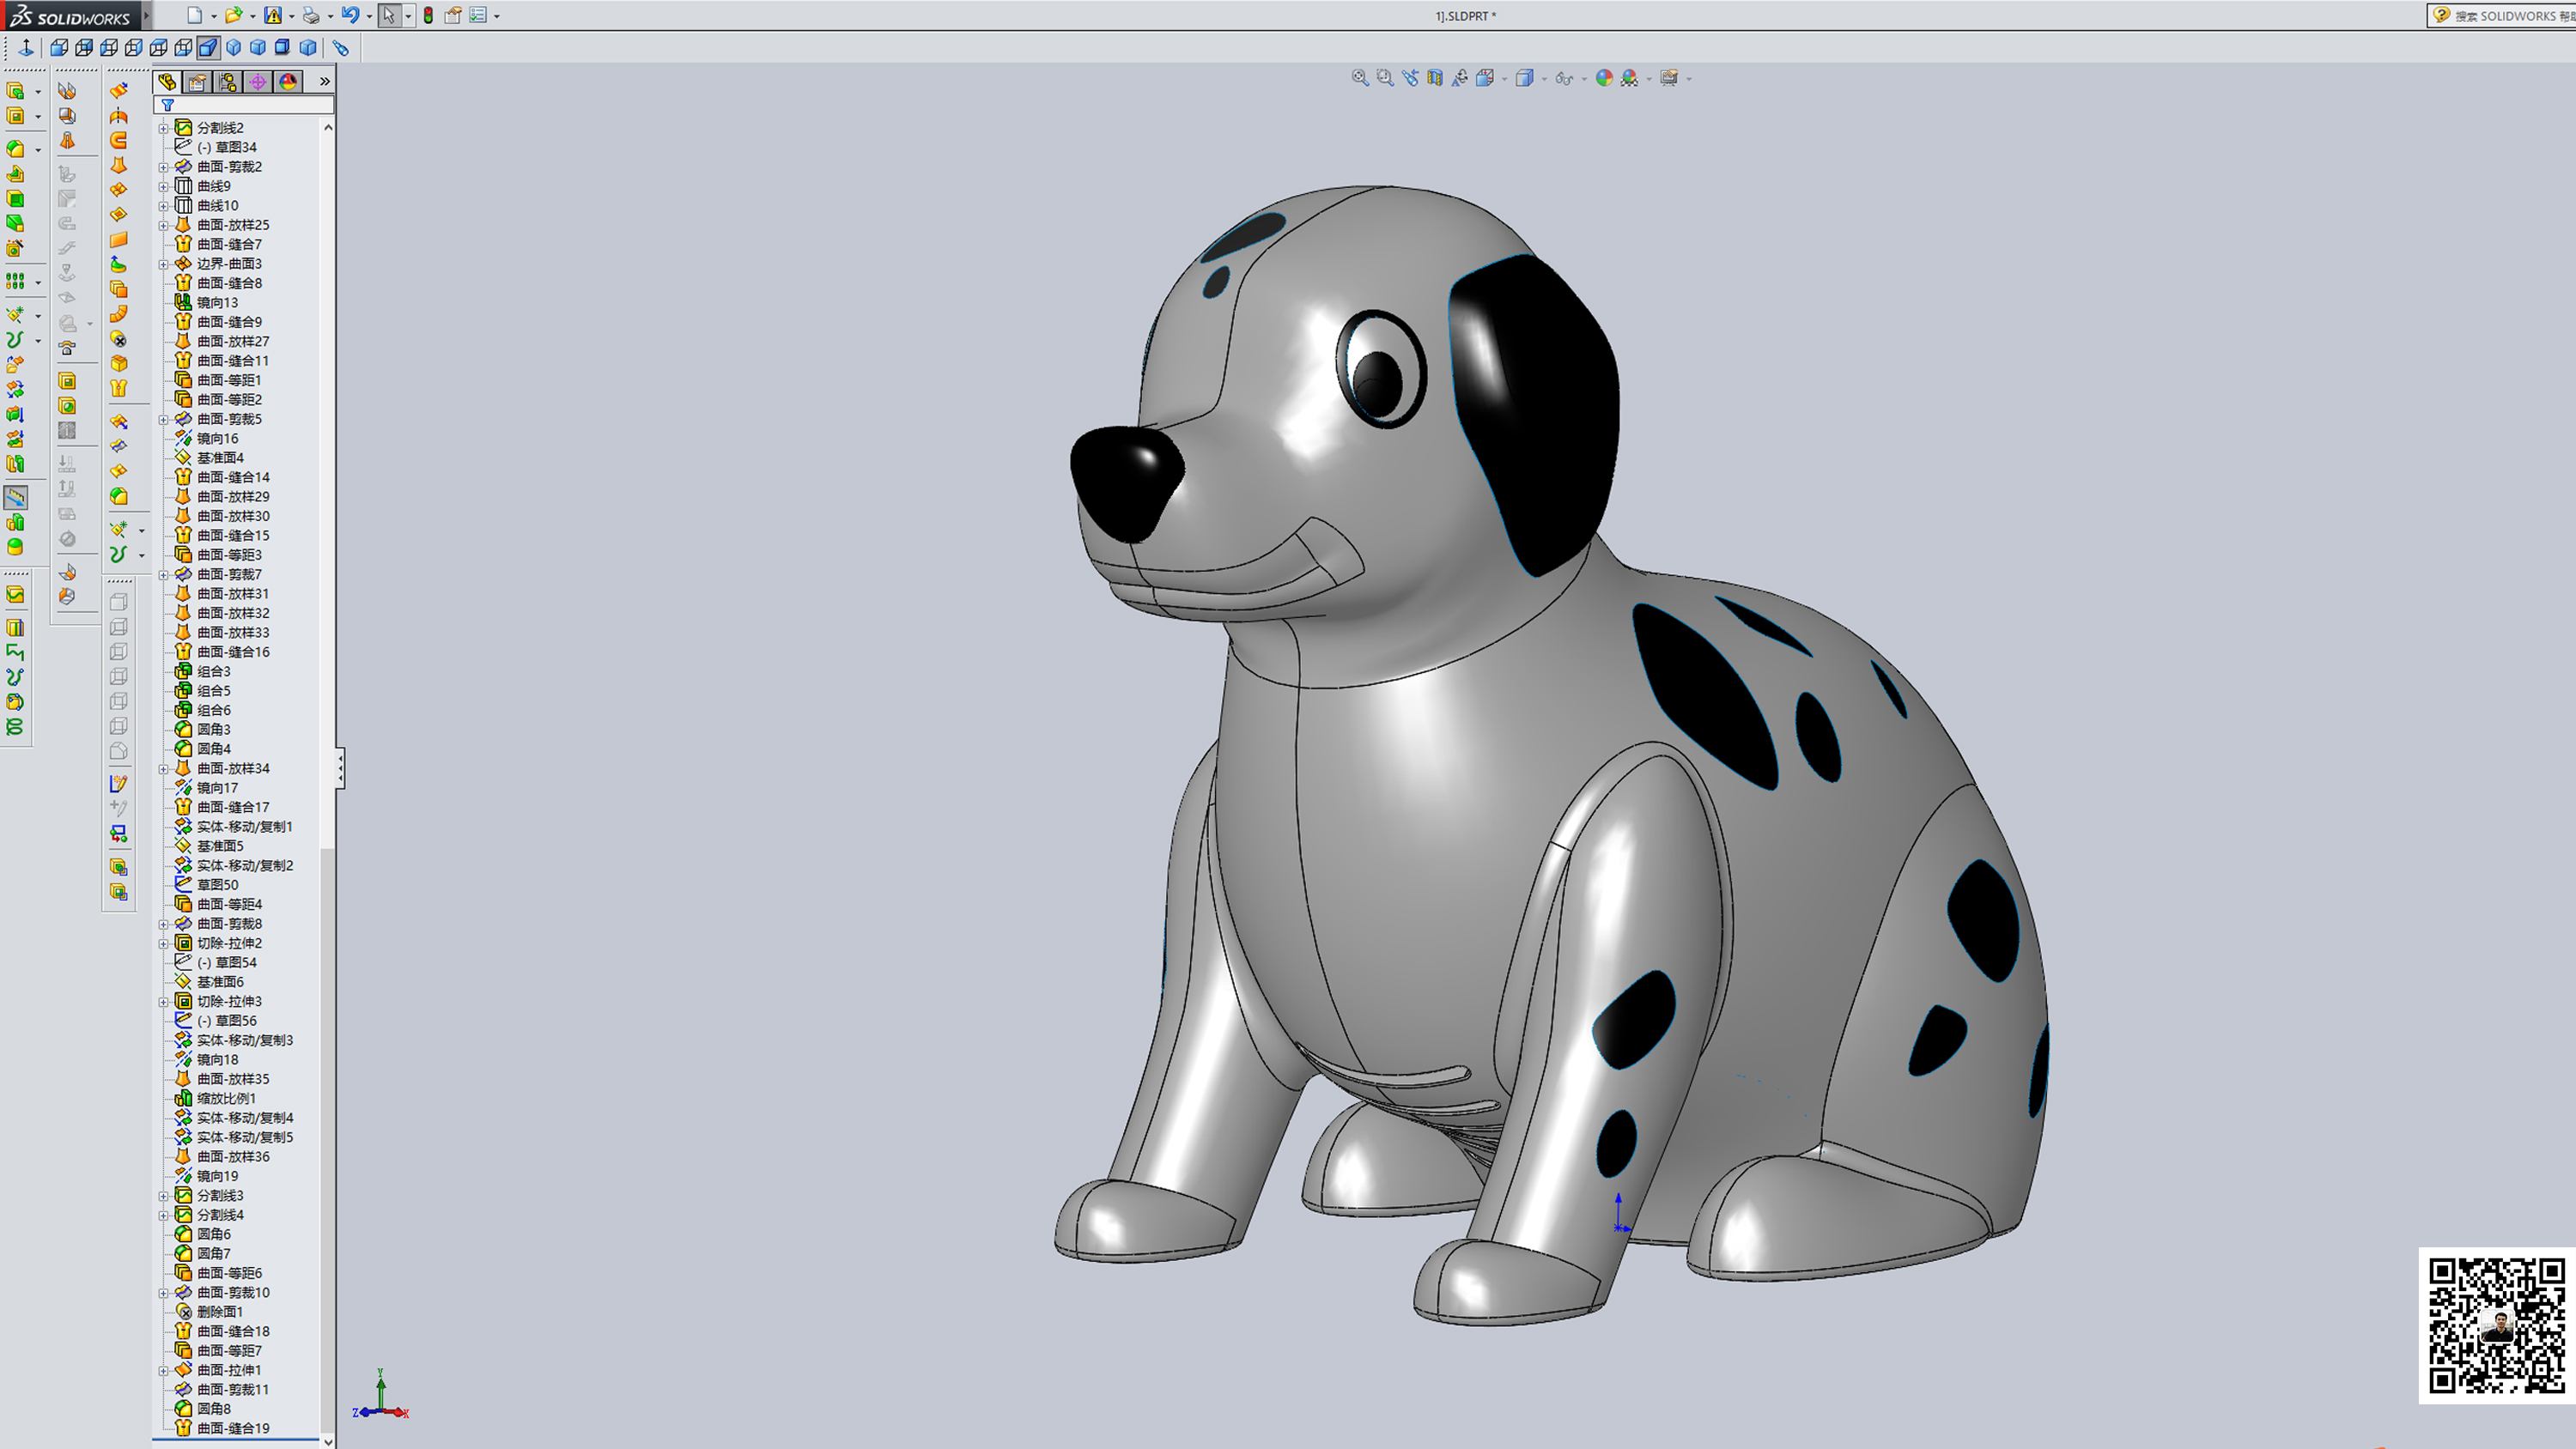
Task: Click the feature tree scrollbar down arrow
Action: (329, 1441)
